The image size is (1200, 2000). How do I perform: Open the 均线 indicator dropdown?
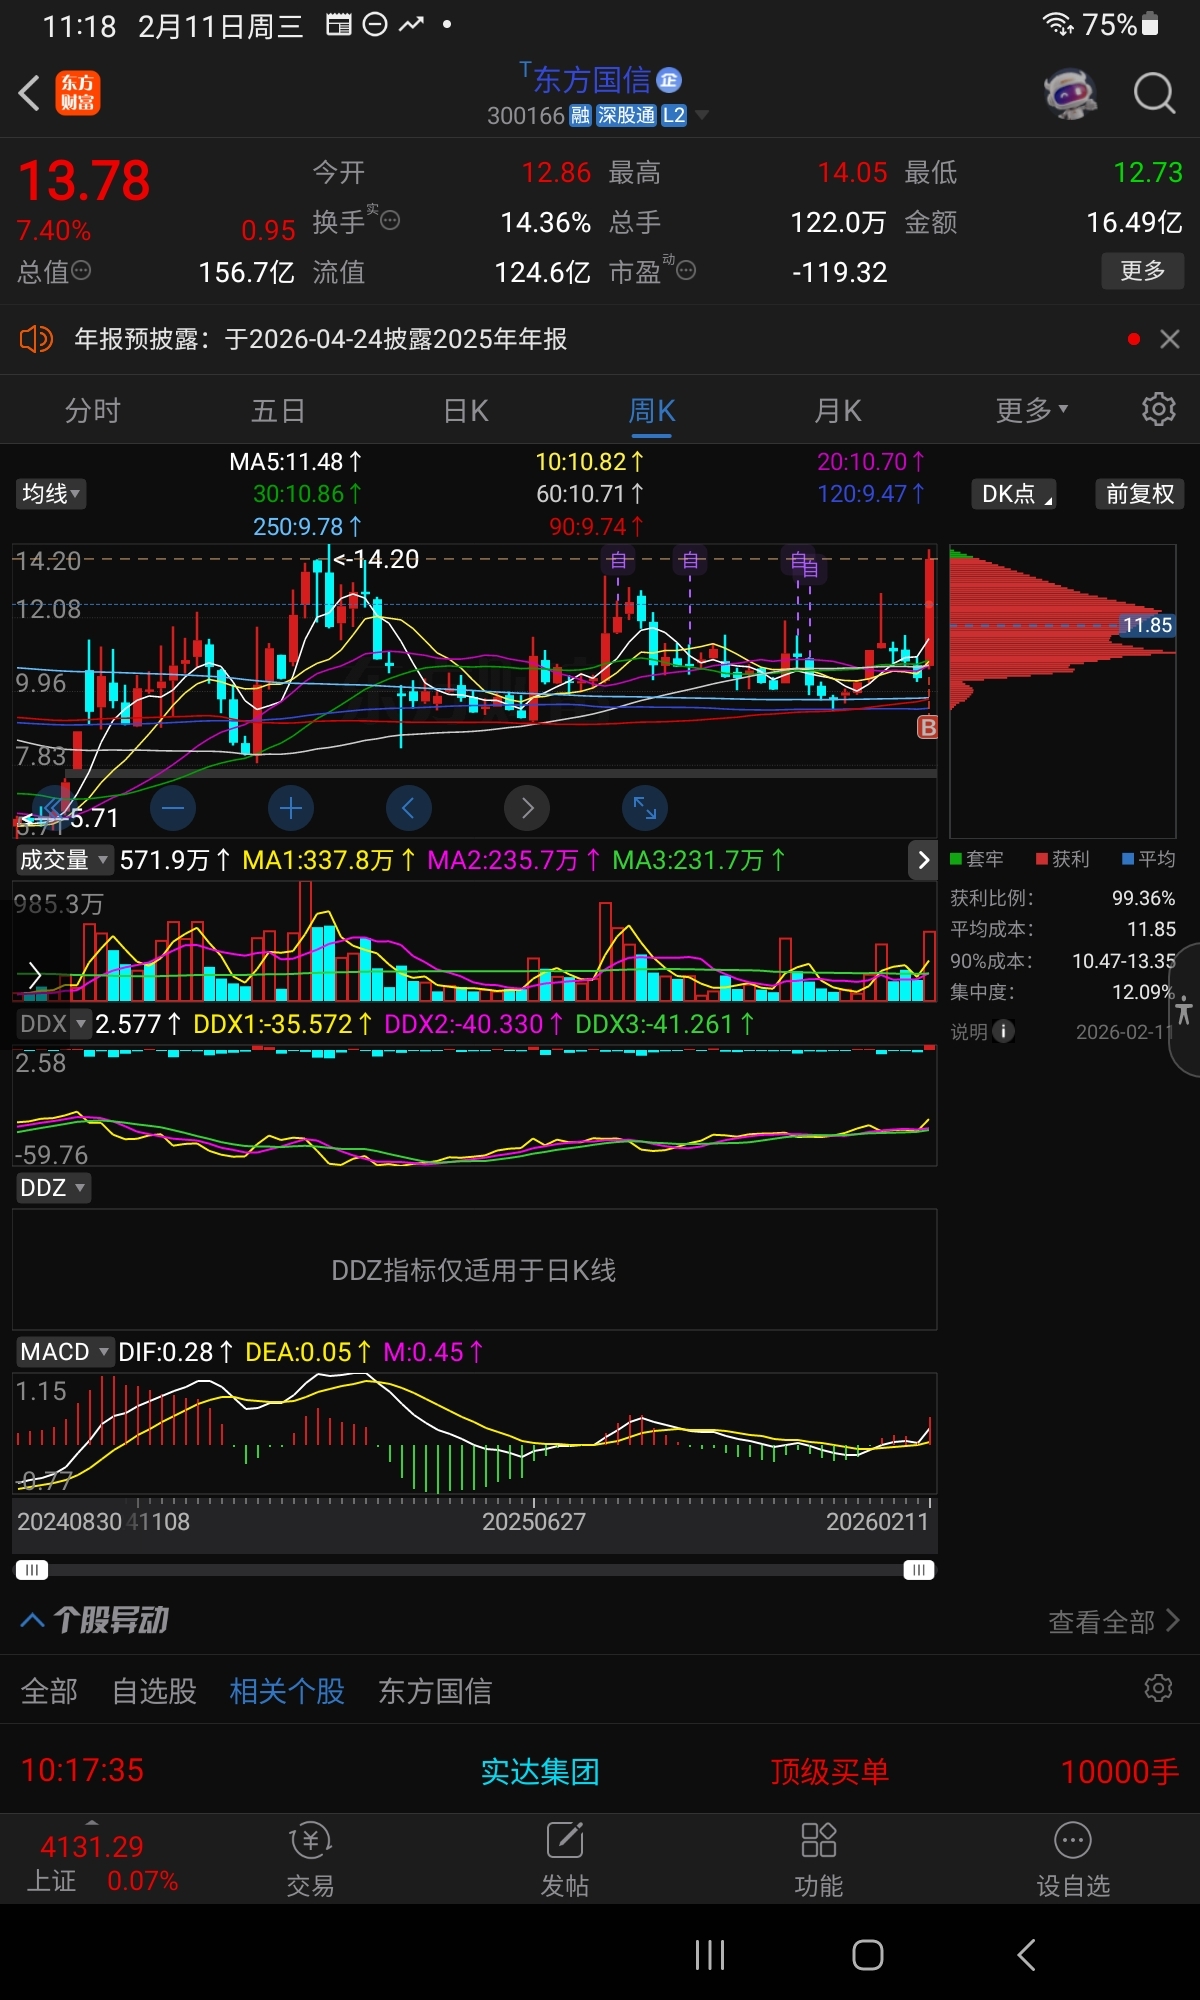point(51,493)
